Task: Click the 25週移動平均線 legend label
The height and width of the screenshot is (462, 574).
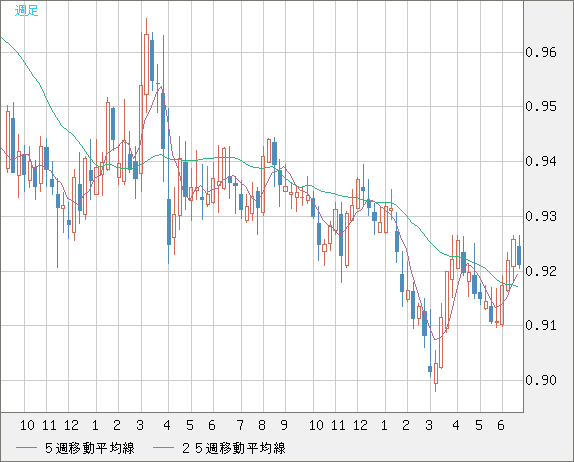Action: [234, 448]
